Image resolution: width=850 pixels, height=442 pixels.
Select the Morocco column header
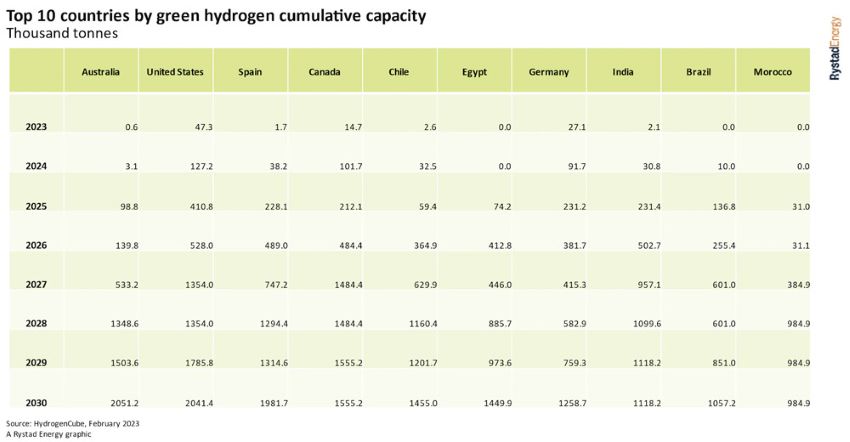click(772, 72)
